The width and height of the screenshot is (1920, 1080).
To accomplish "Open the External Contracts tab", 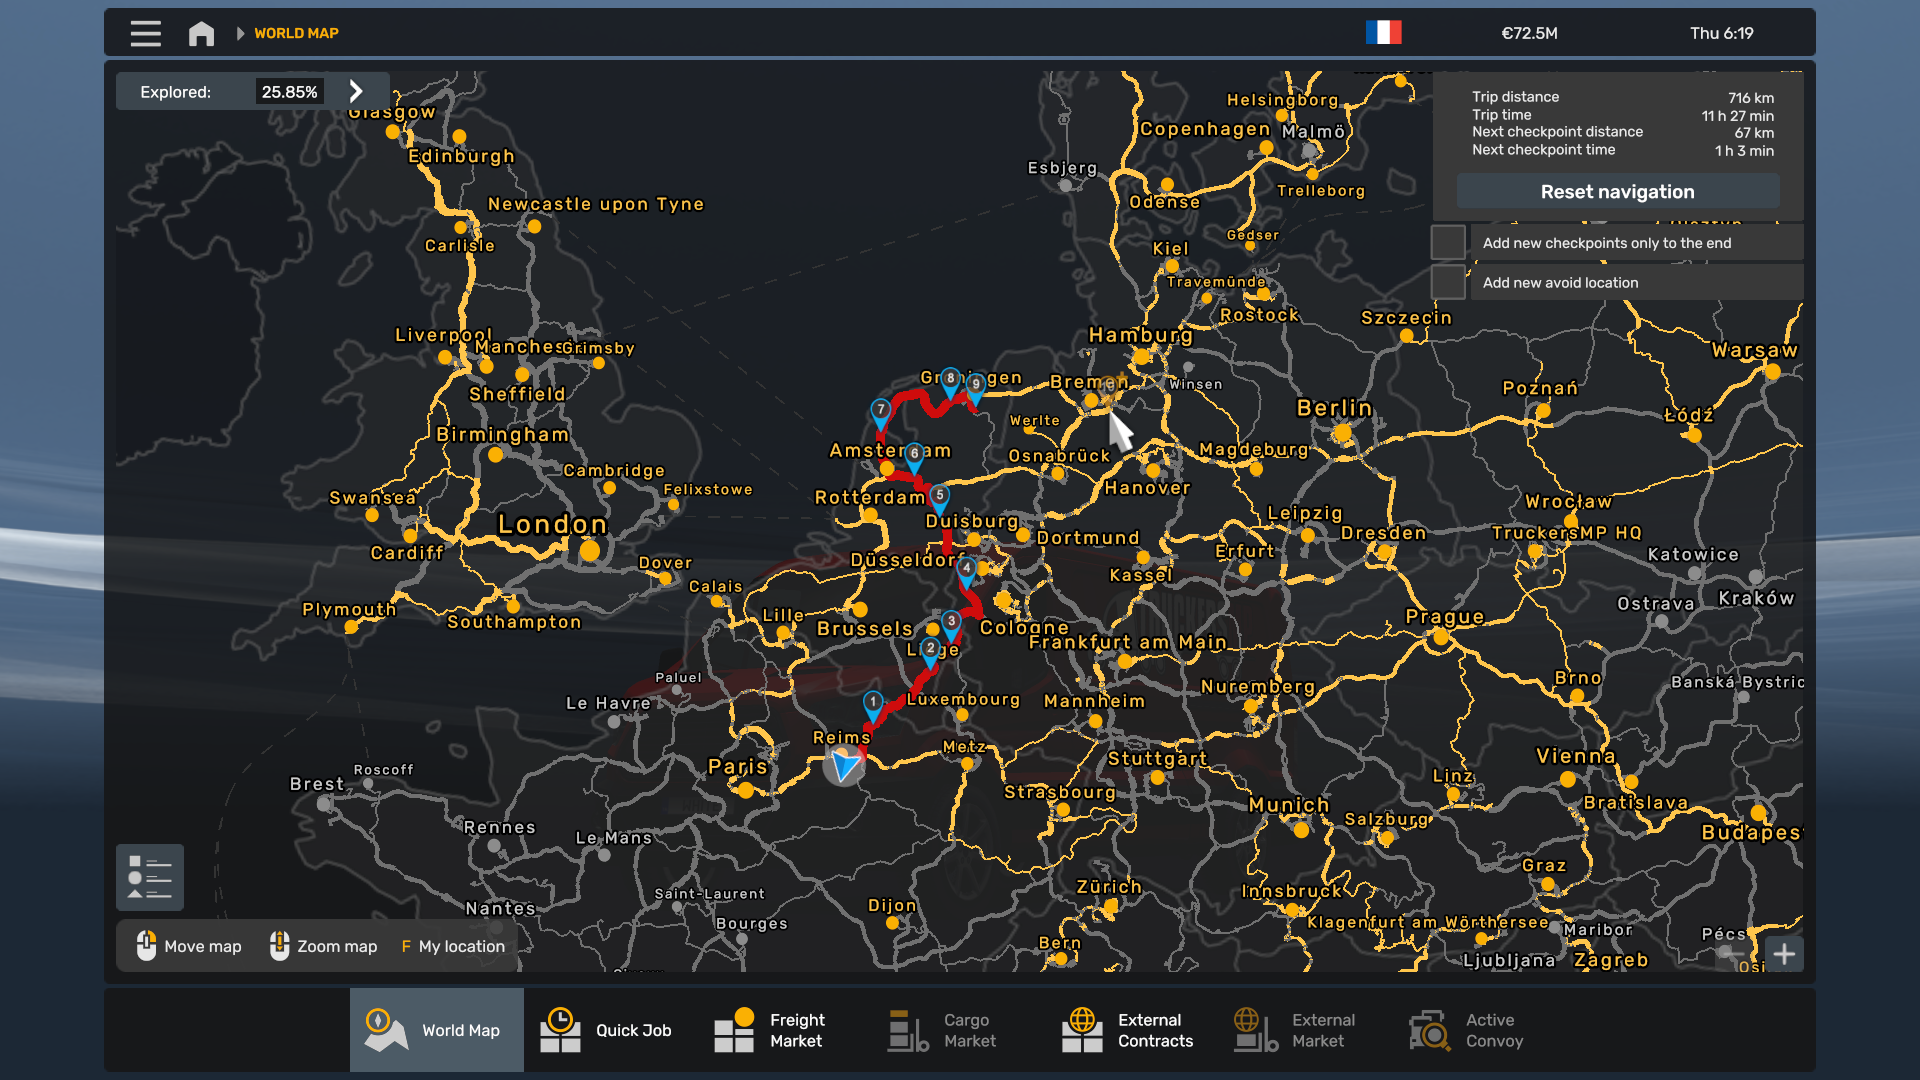I will (1128, 1030).
